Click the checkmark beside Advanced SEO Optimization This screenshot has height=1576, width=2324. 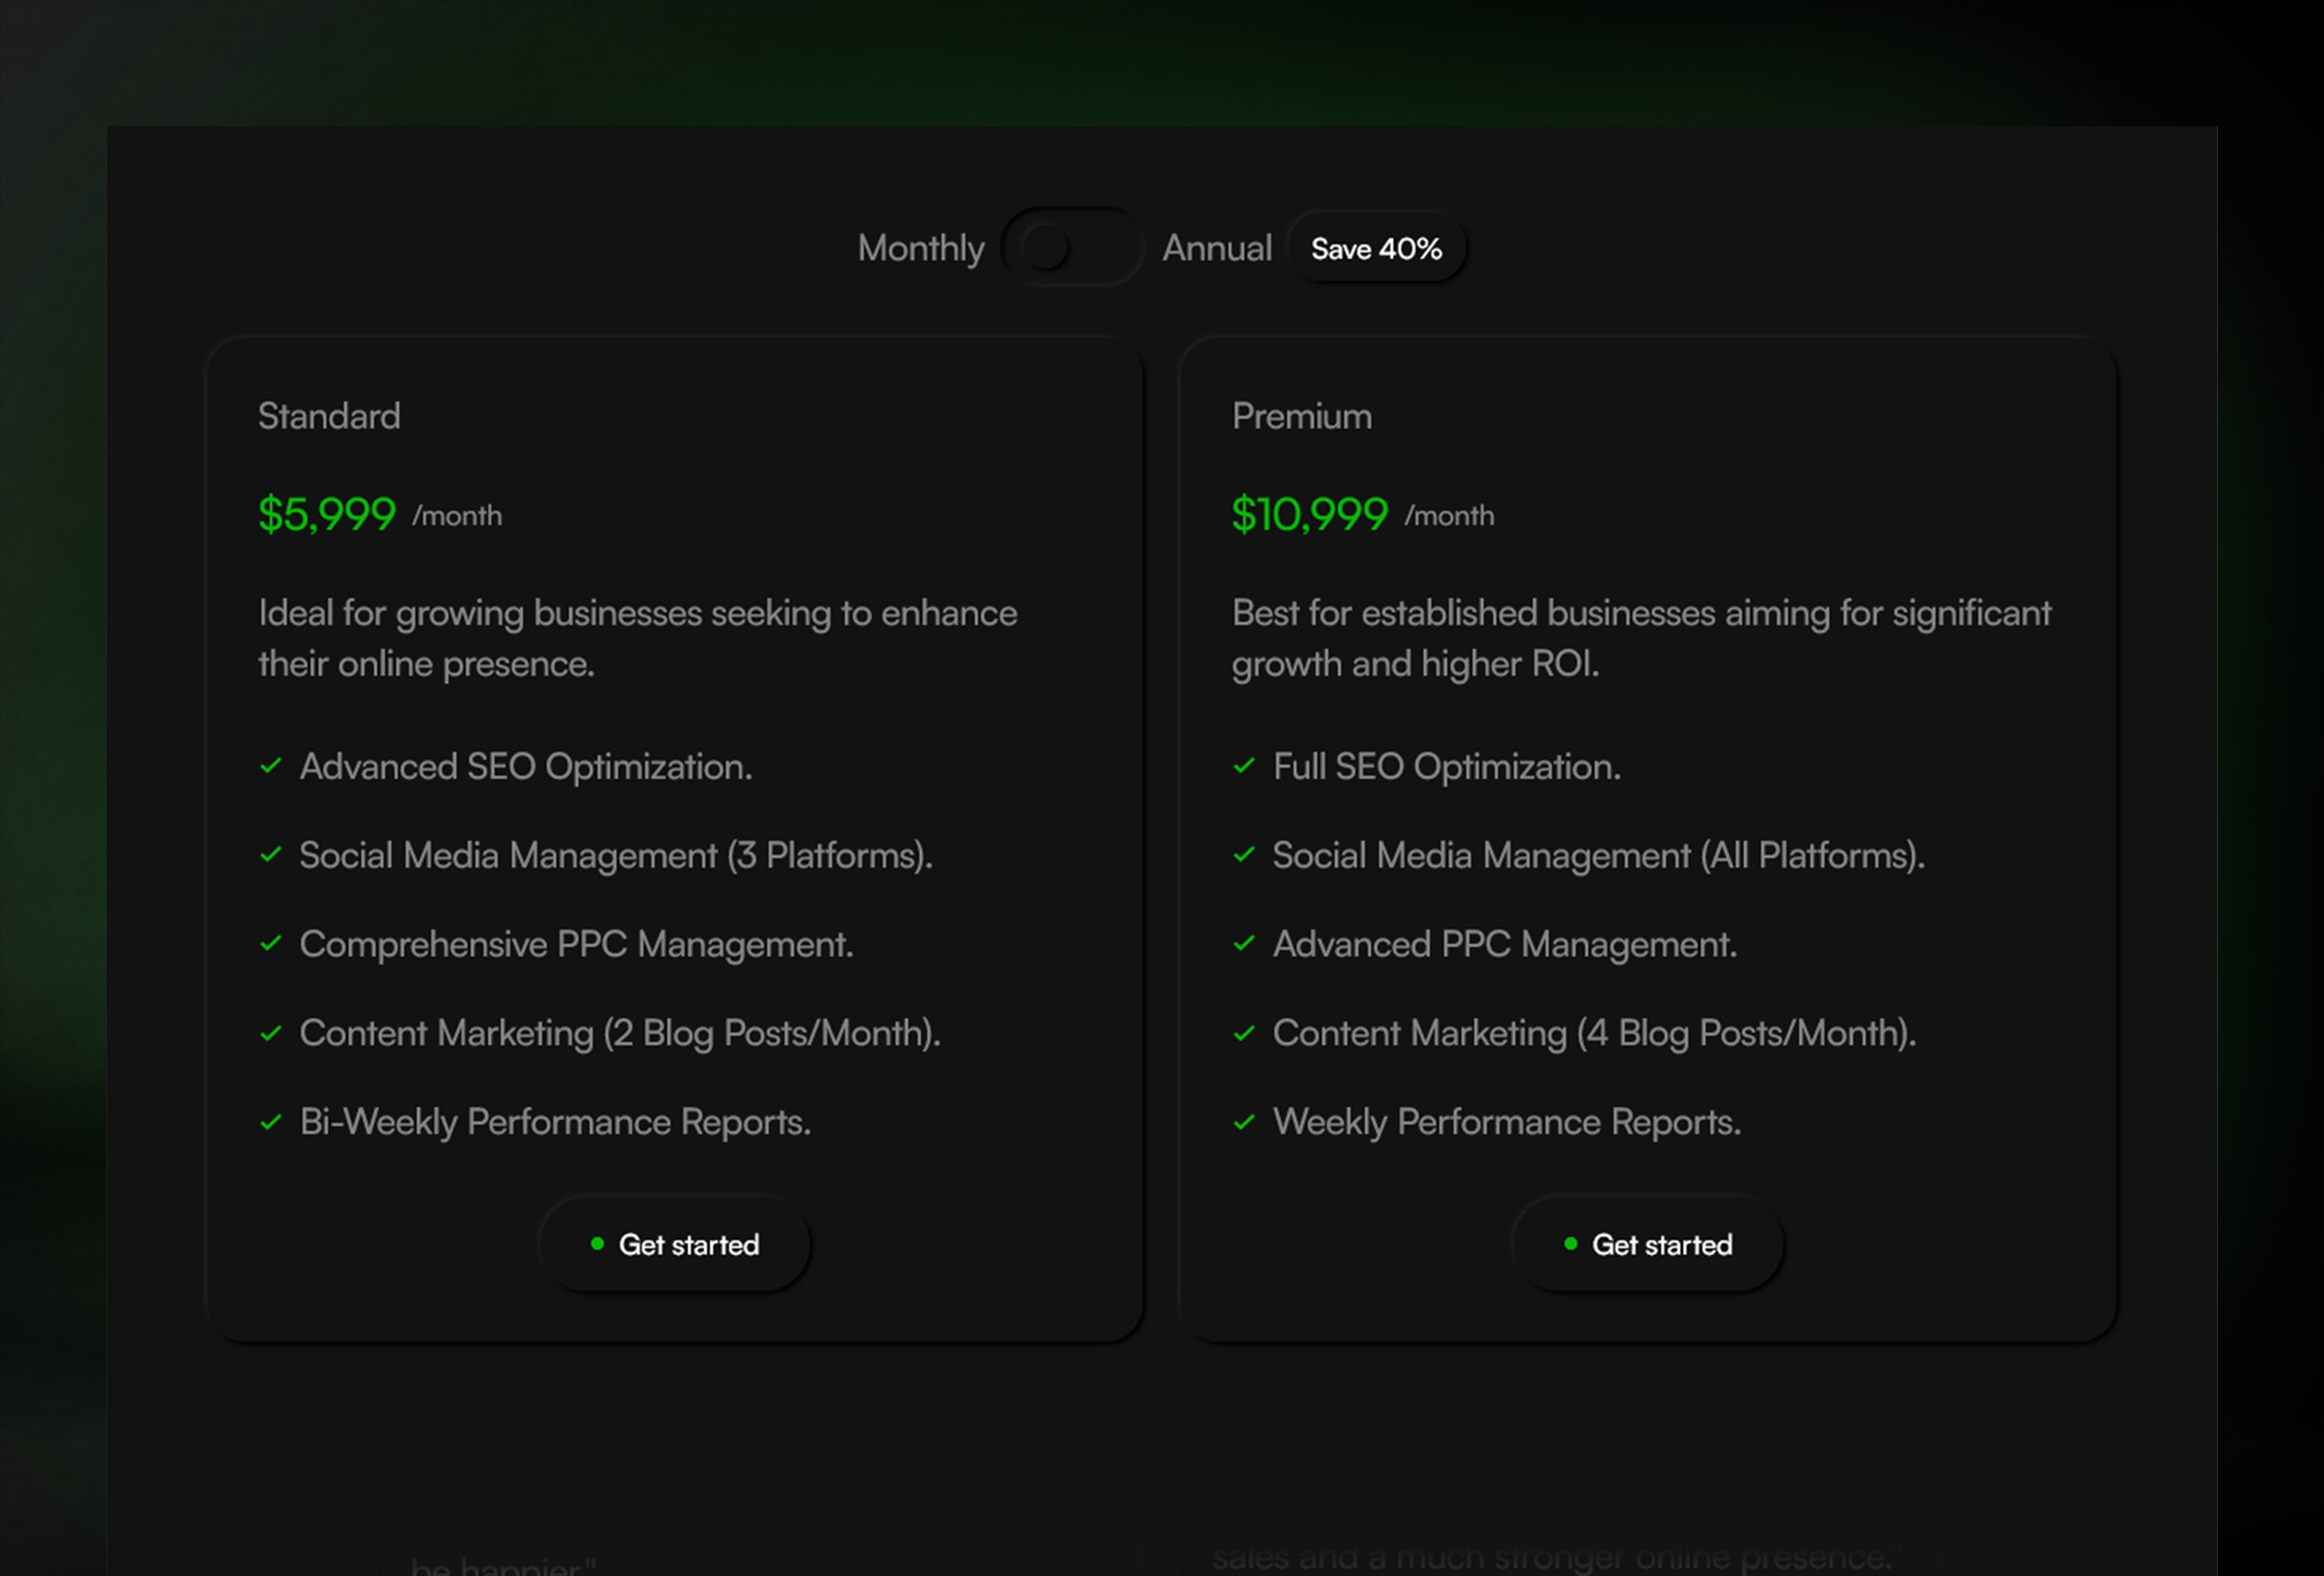click(x=270, y=766)
